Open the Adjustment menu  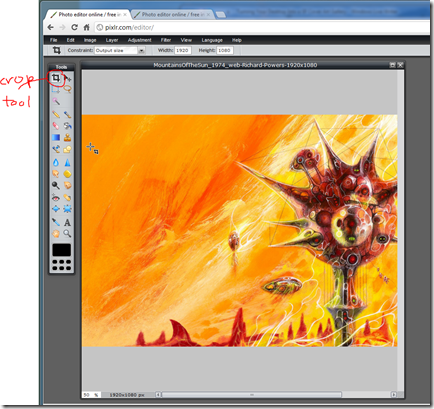pos(139,40)
